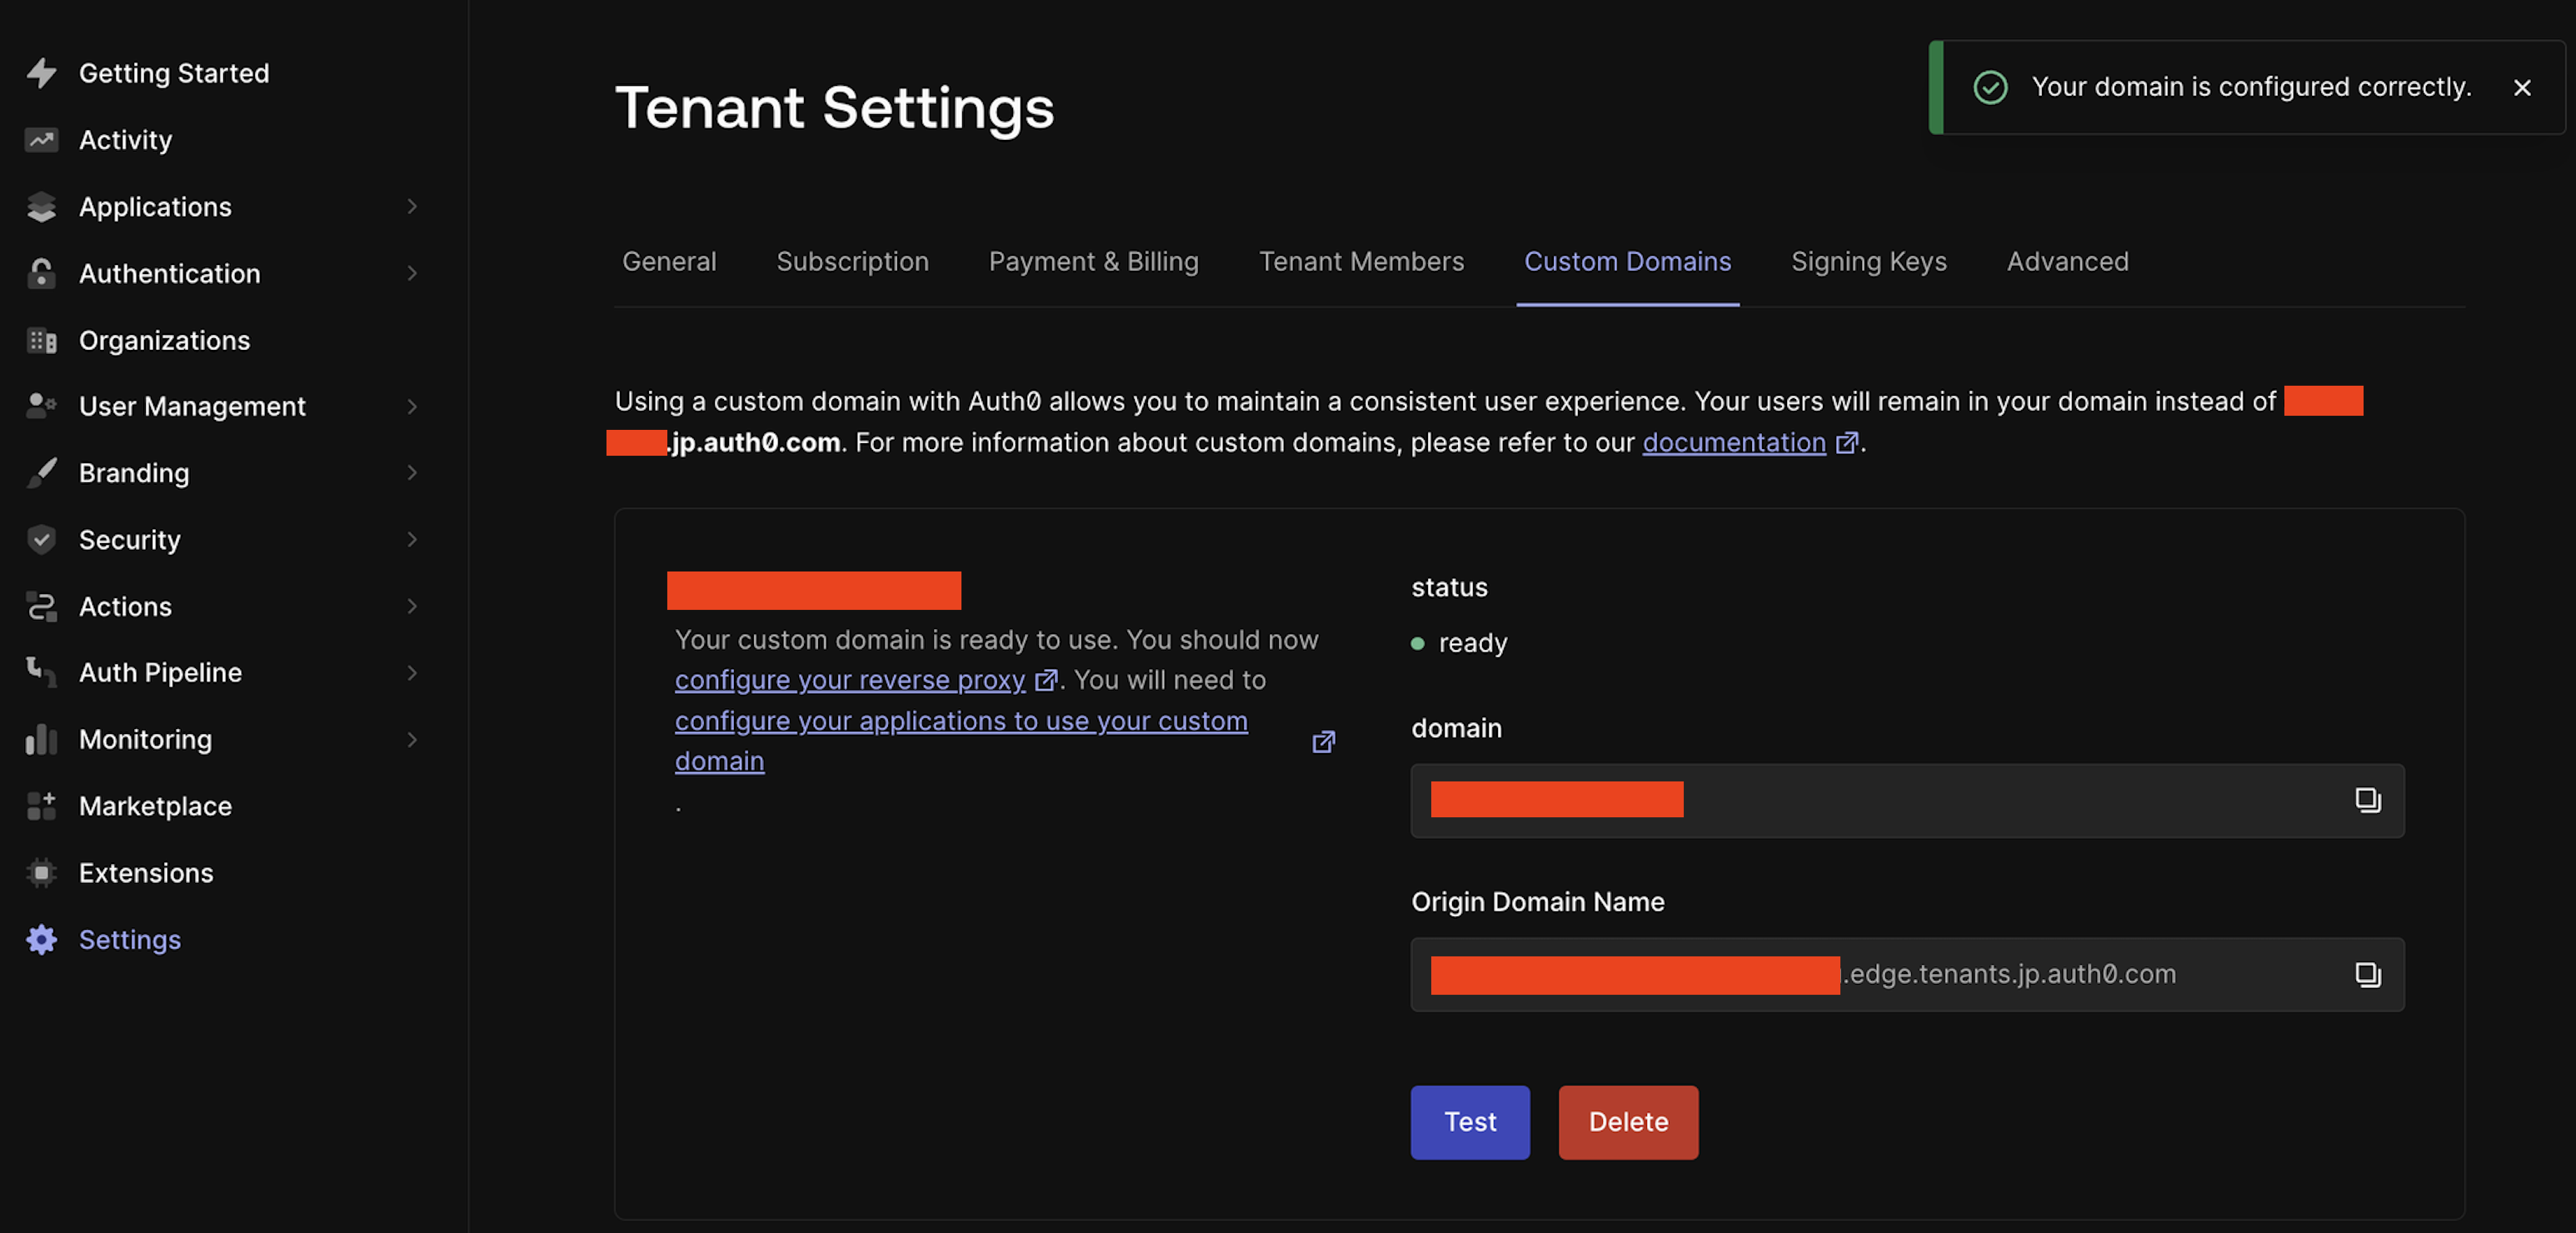Click the red Delete button

point(1627,1122)
